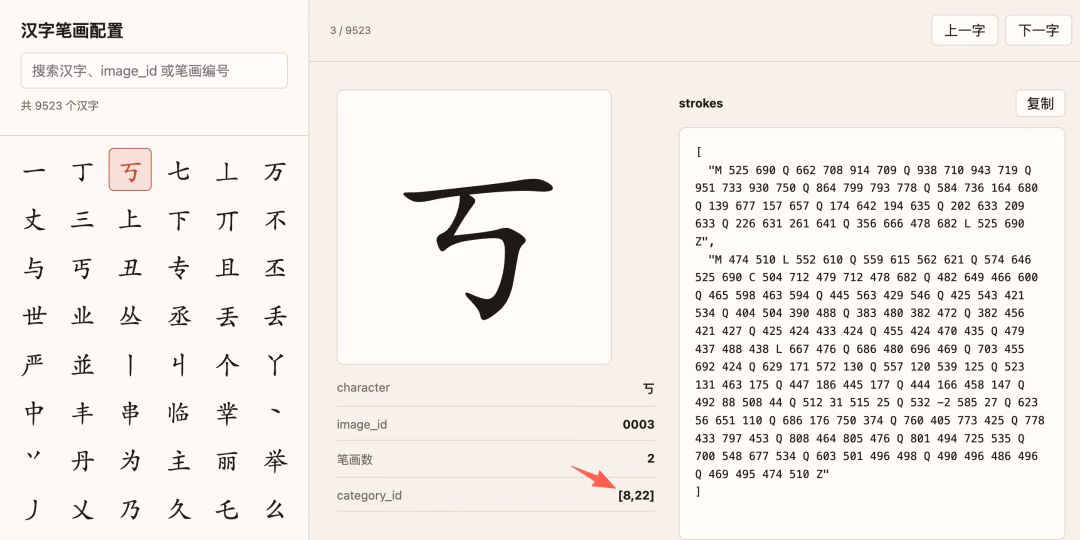Select character 並 in the grid

point(82,364)
